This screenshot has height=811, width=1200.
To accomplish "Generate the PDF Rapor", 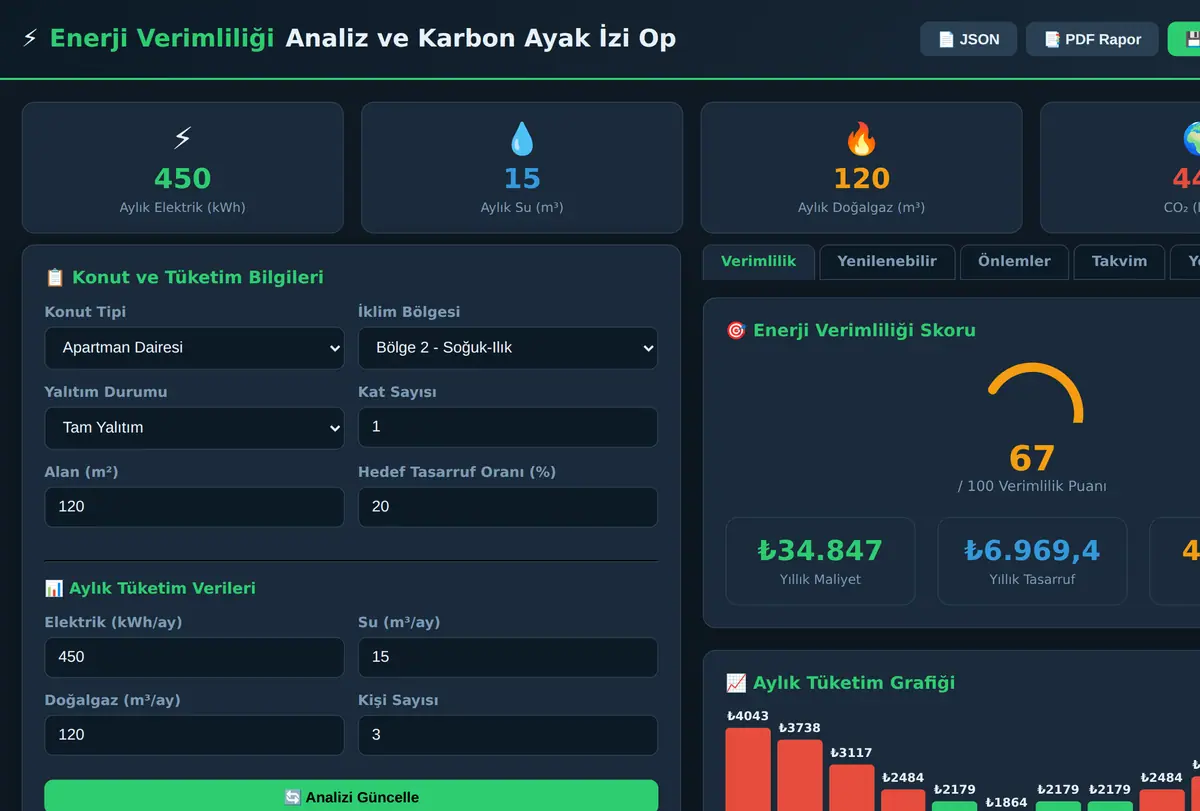I will (1092, 39).
